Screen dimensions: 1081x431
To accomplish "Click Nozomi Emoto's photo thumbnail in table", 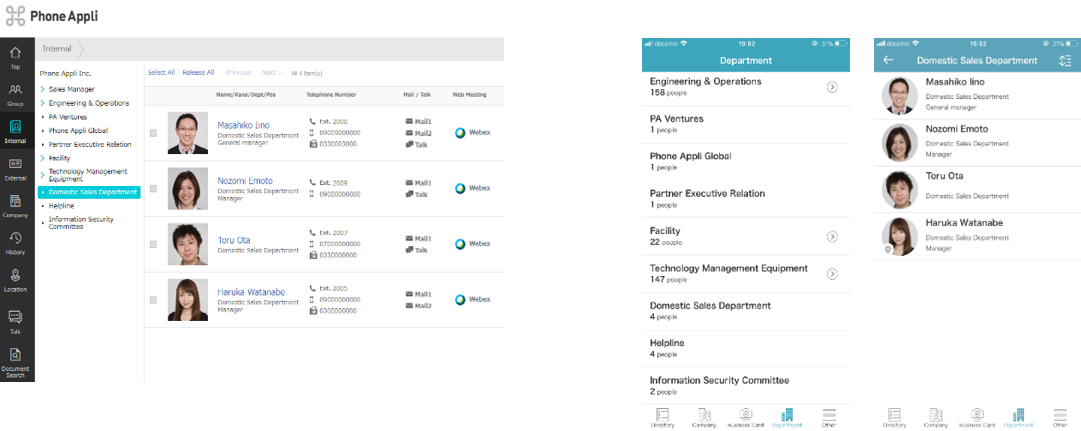I will click(188, 189).
